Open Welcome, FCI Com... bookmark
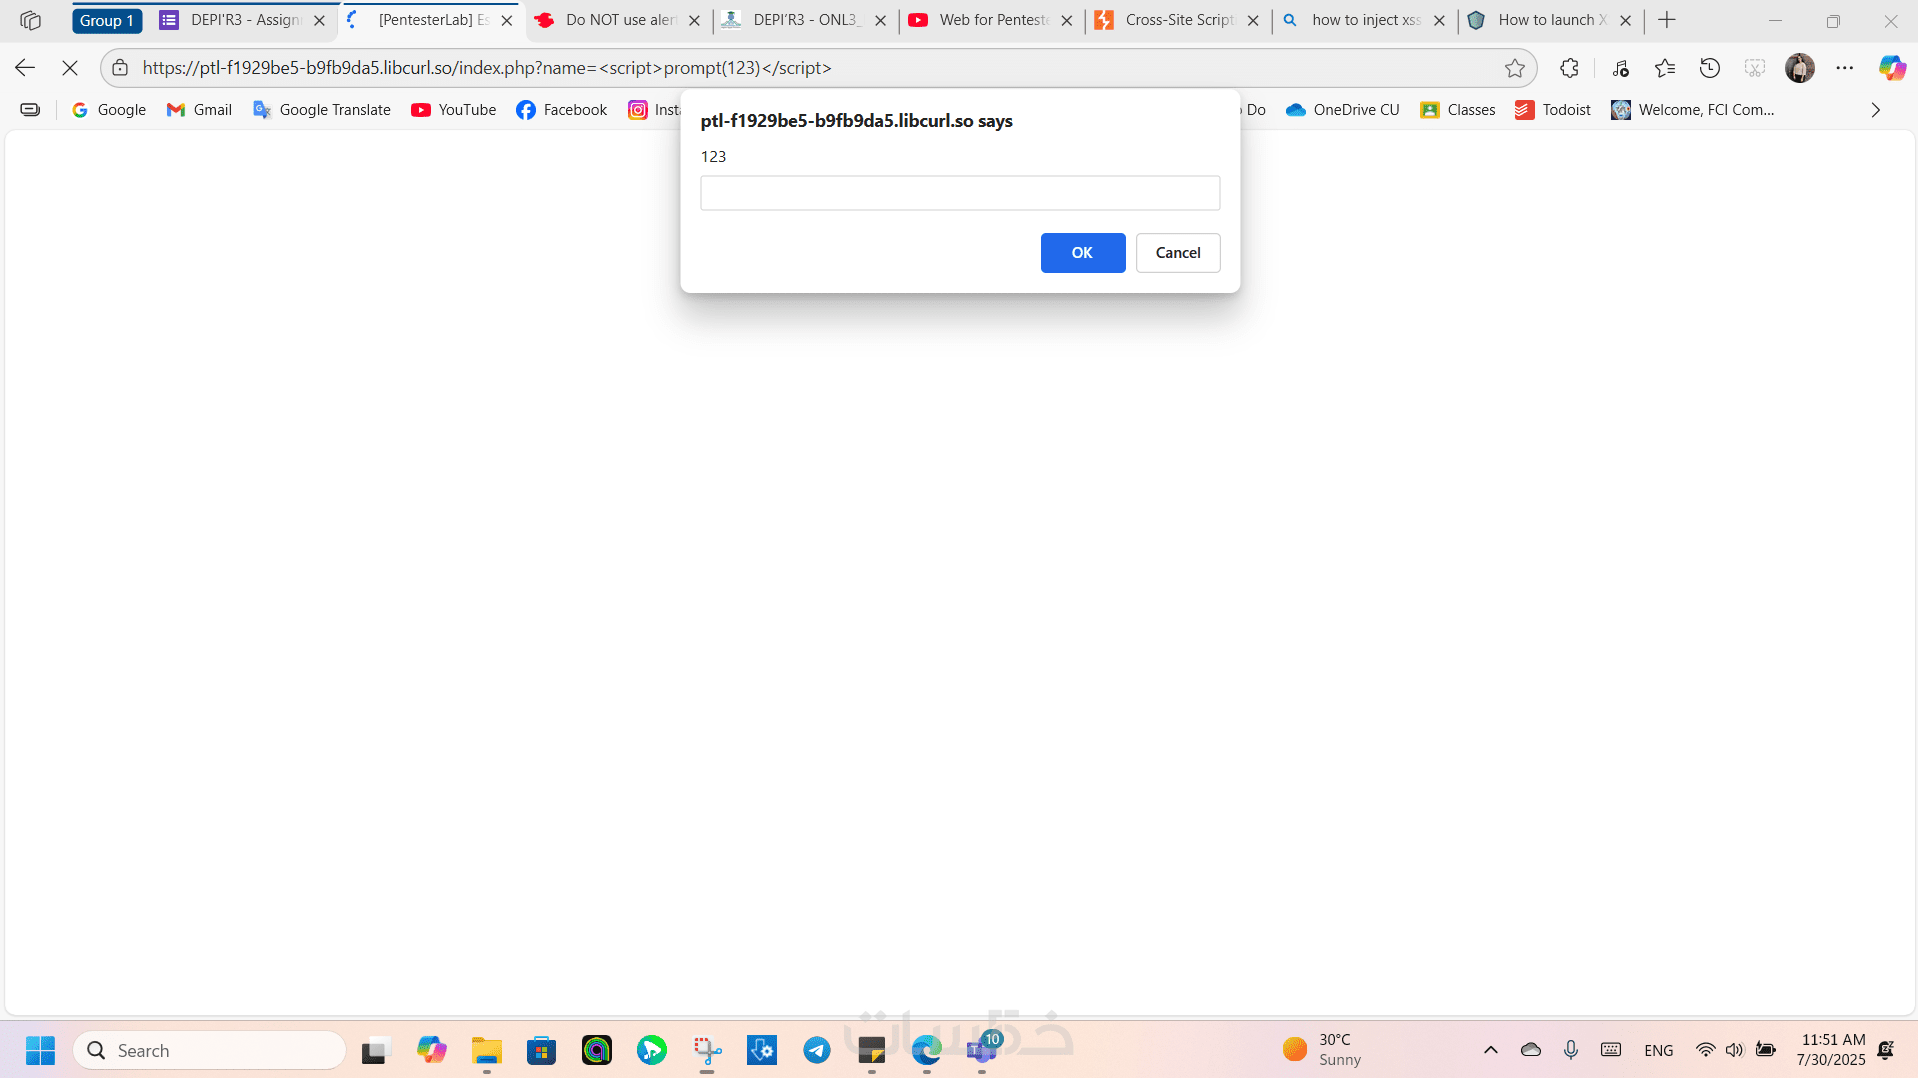The width and height of the screenshot is (1918, 1078). pos(1693,110)
